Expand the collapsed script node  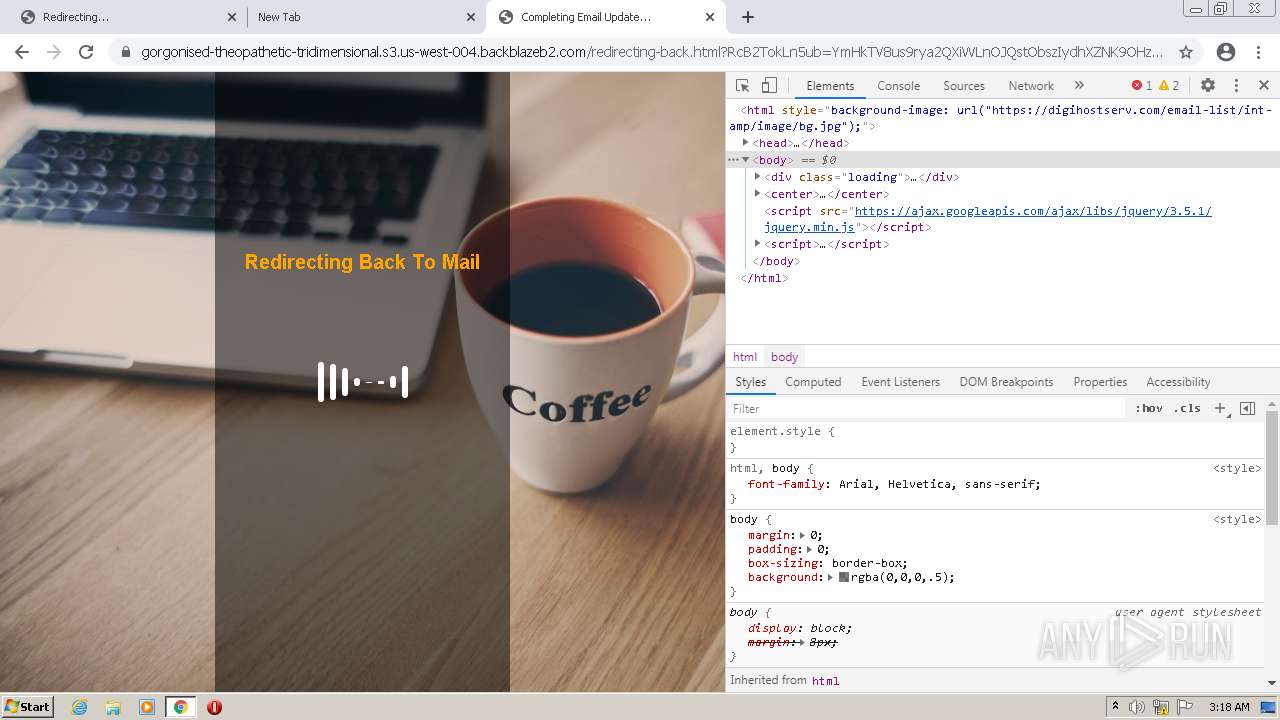click(x=757, y=244)
